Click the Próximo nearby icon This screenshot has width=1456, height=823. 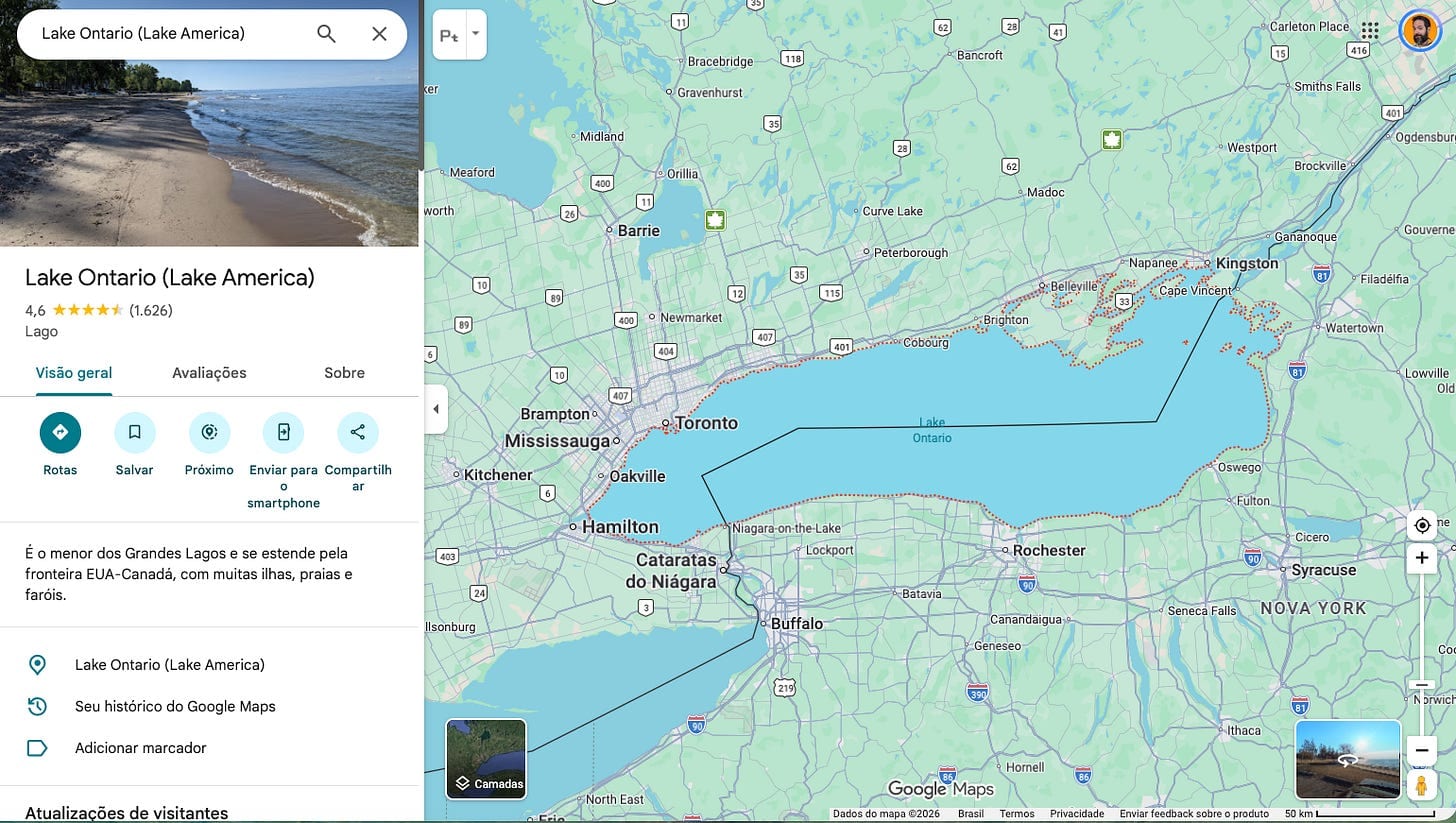(x=209, y=432)
